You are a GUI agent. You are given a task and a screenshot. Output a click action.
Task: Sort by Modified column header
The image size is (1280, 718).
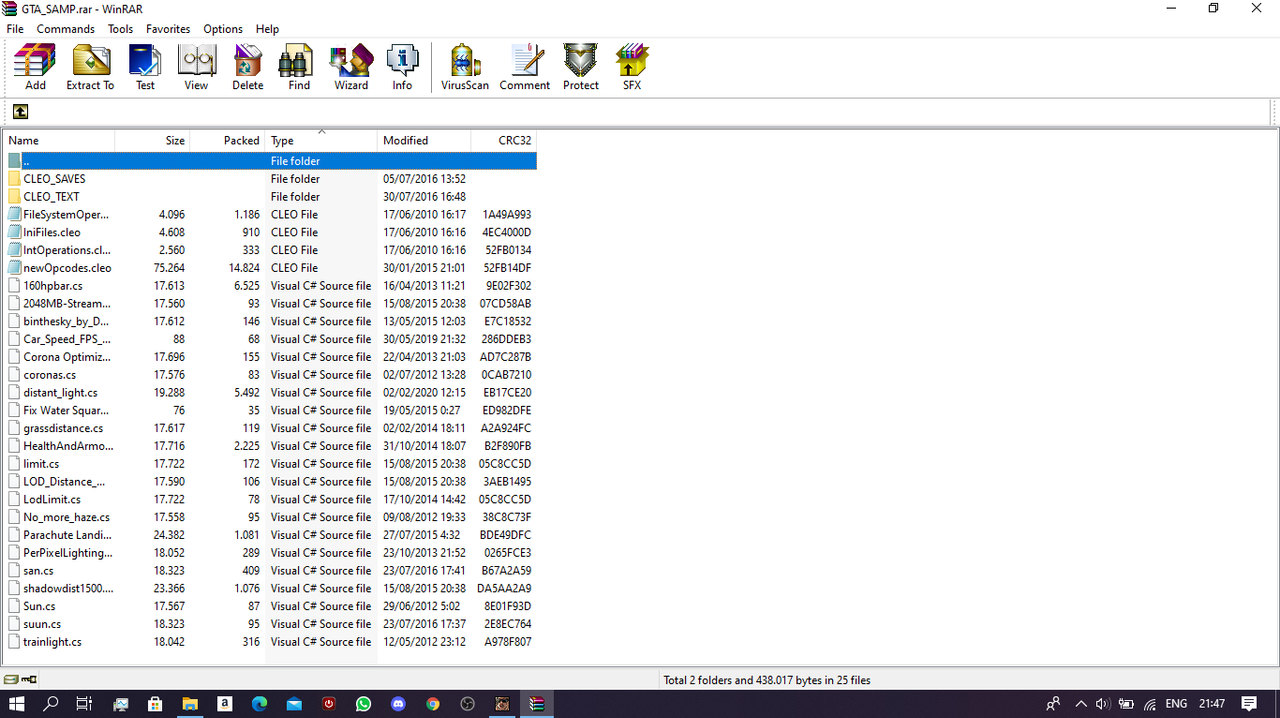[x=424, y=141]
